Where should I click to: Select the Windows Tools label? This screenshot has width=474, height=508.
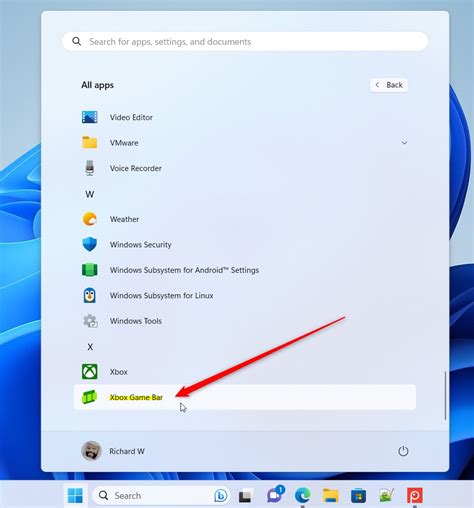[x=136, y=321]
